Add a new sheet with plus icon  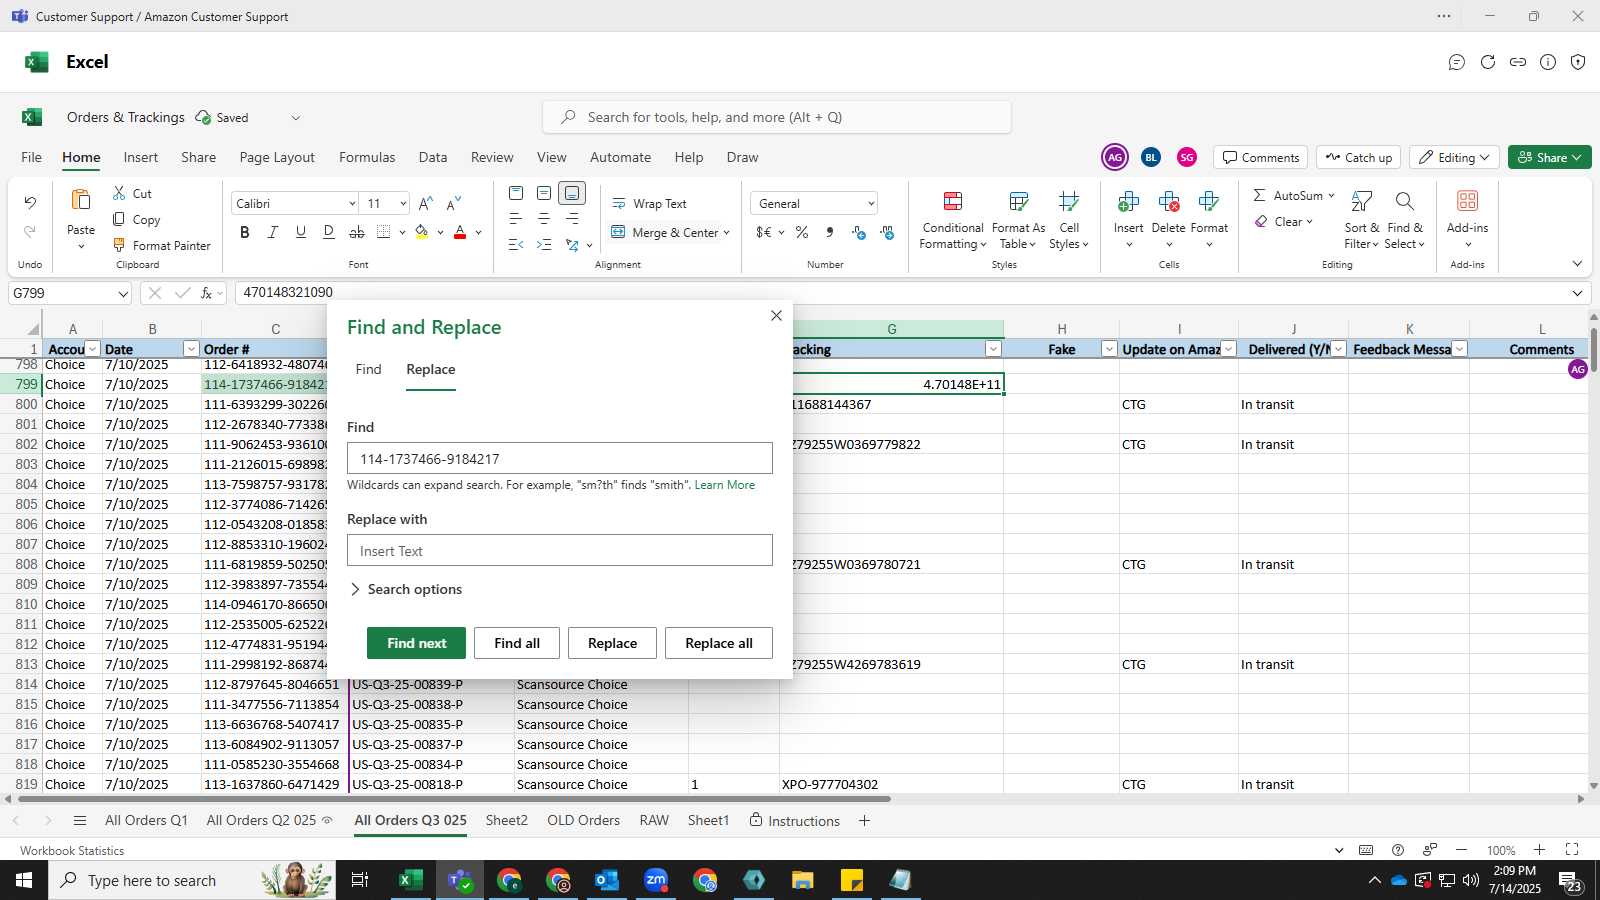pos(864,821)
